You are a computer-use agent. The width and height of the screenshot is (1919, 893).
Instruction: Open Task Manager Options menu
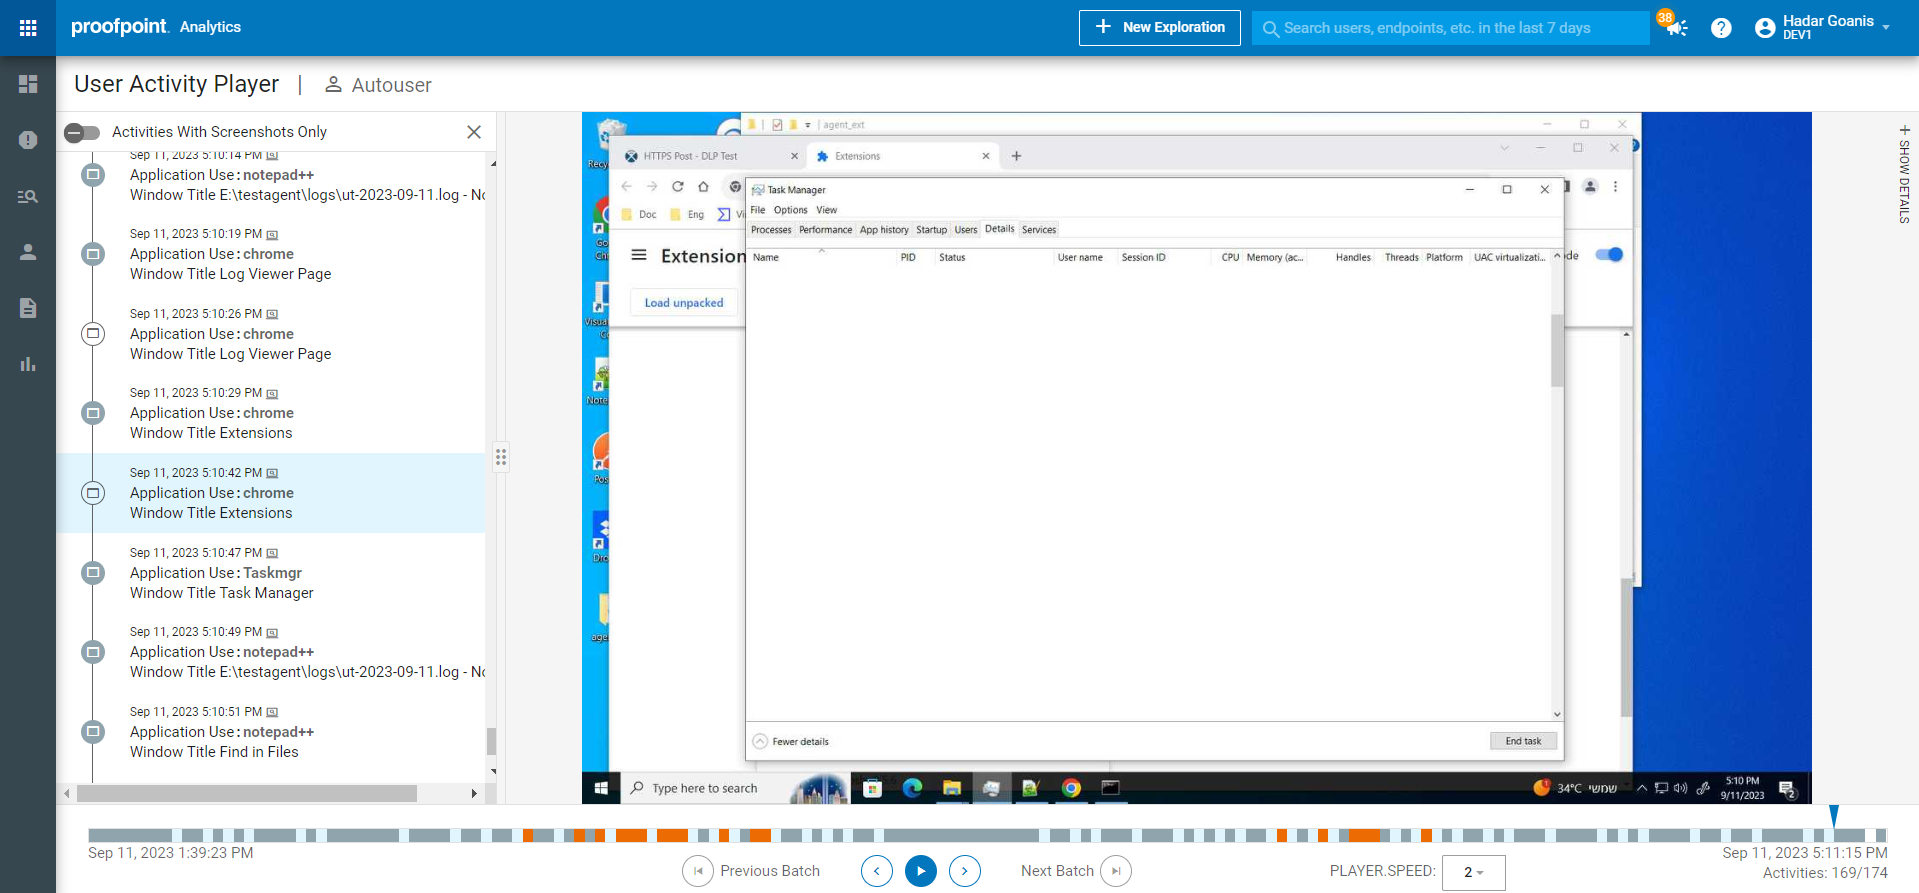790,210
